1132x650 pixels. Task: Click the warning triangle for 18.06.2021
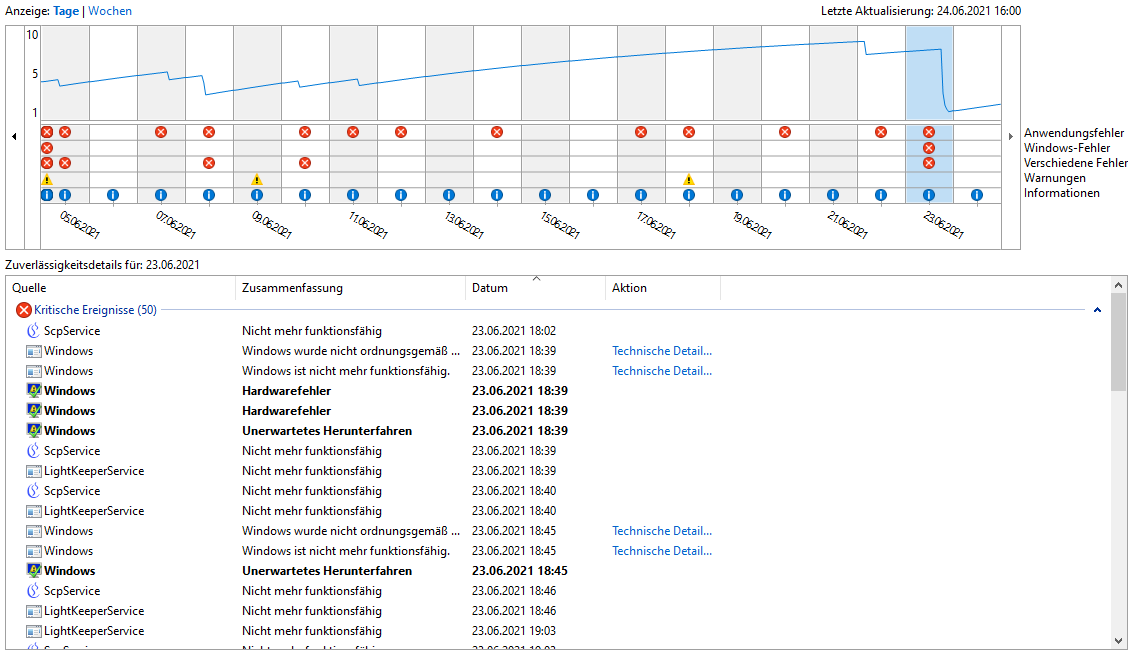pos(689,179)
